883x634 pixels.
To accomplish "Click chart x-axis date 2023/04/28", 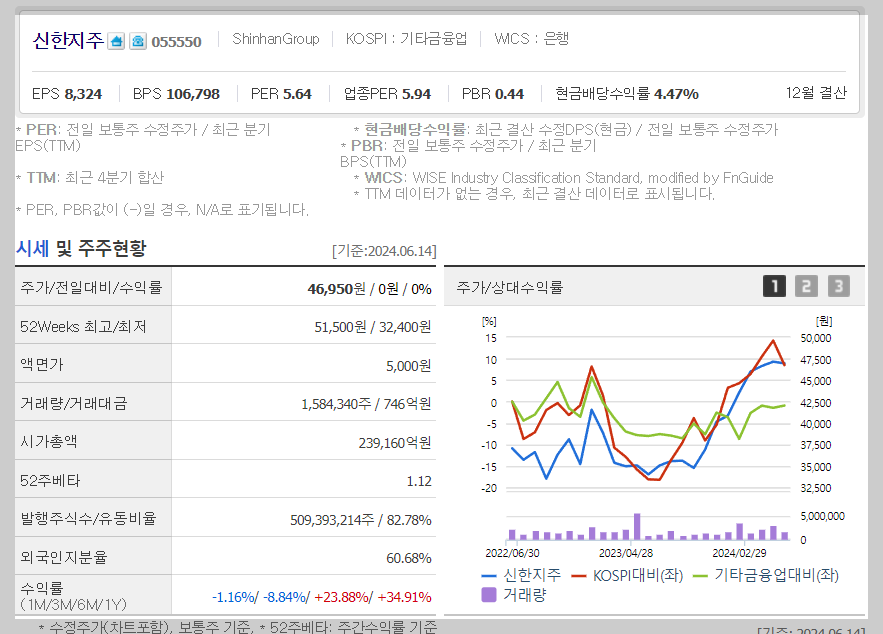I will click(x=626, y=553).
